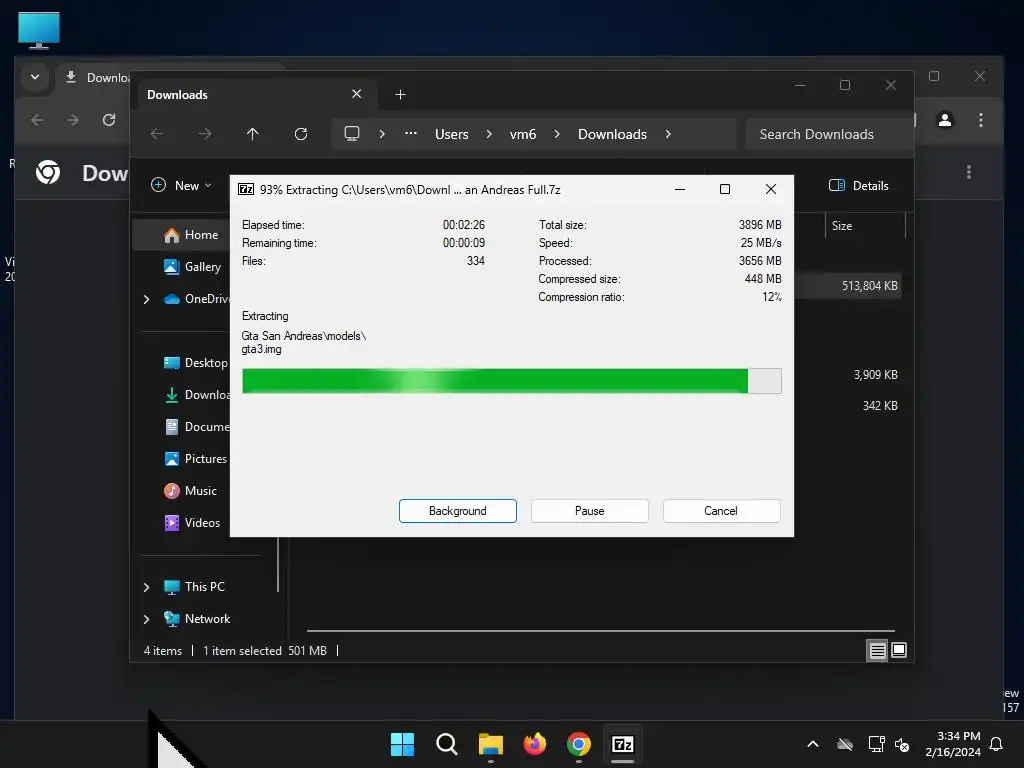Refresh the Downloads folder view
The width and height of the screenshot is (1024, 768).
(300, 134)
